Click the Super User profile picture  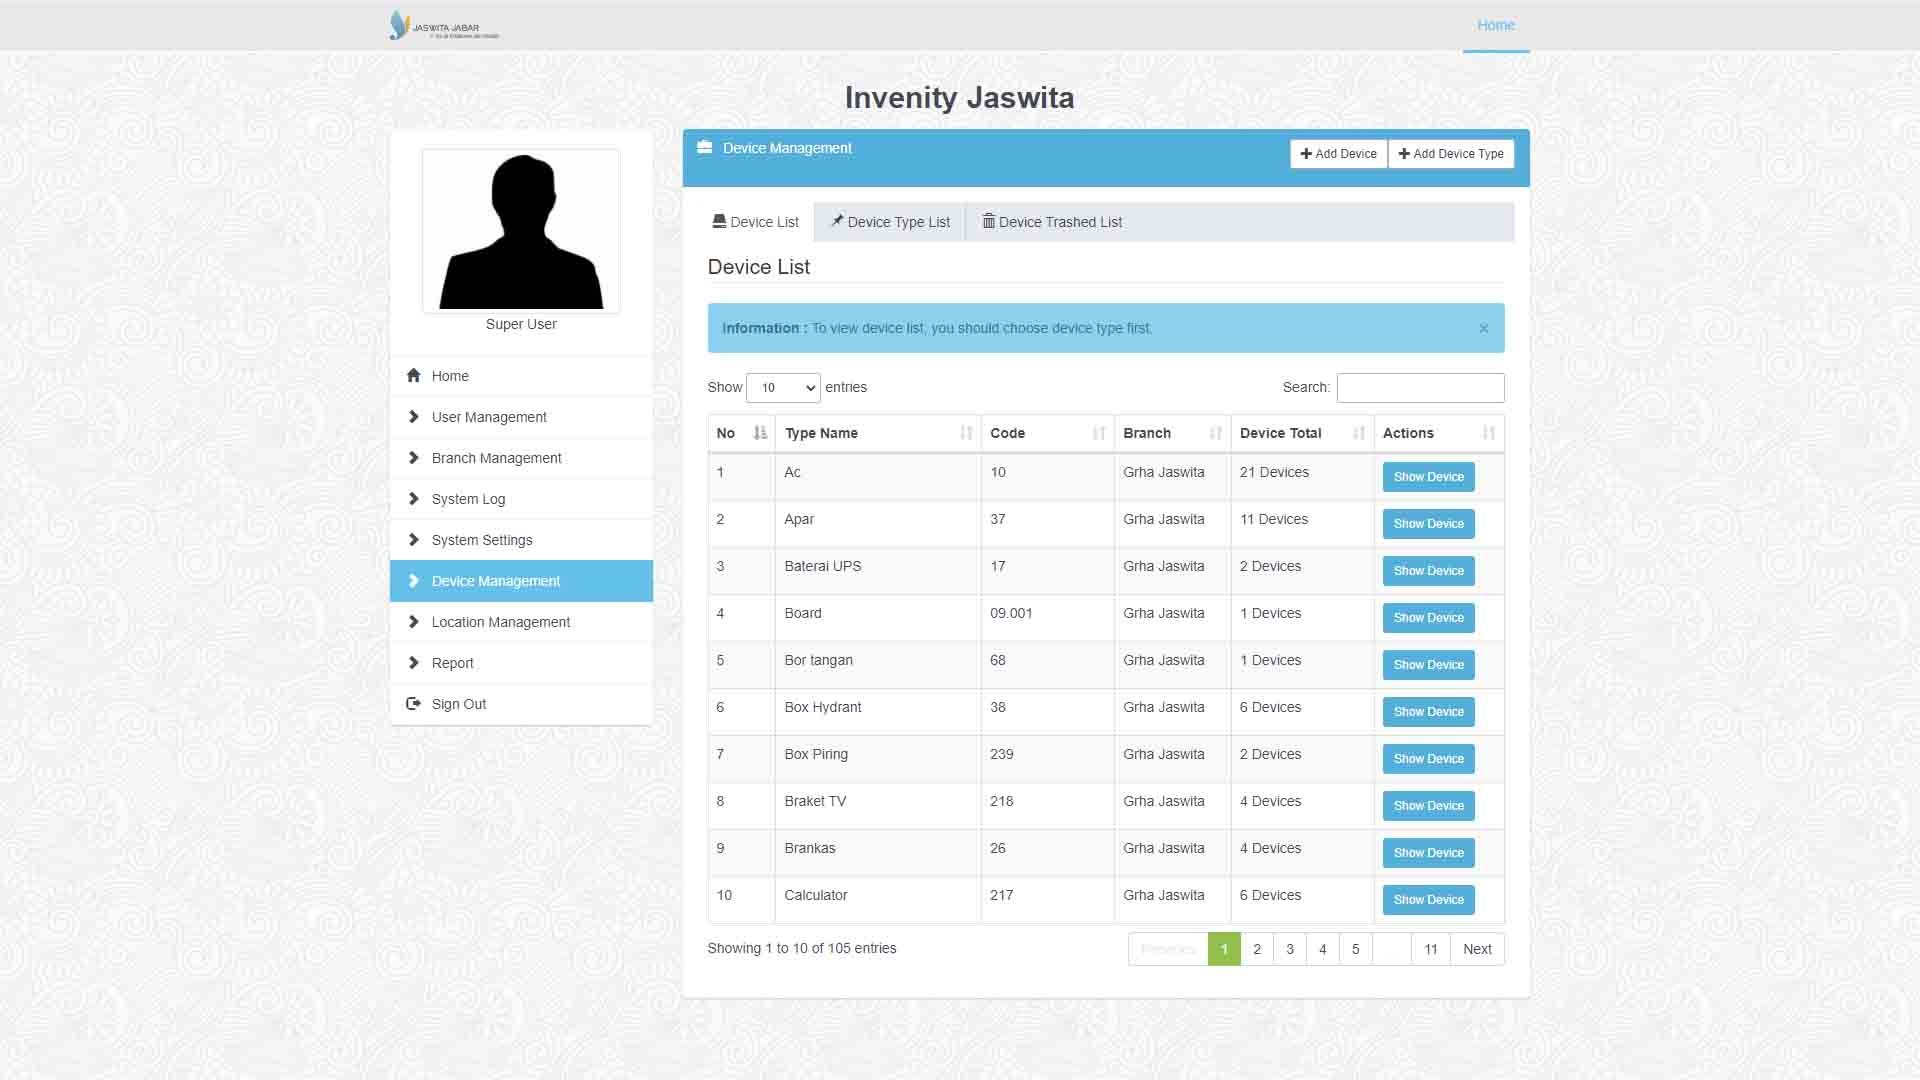pos(521,232)
